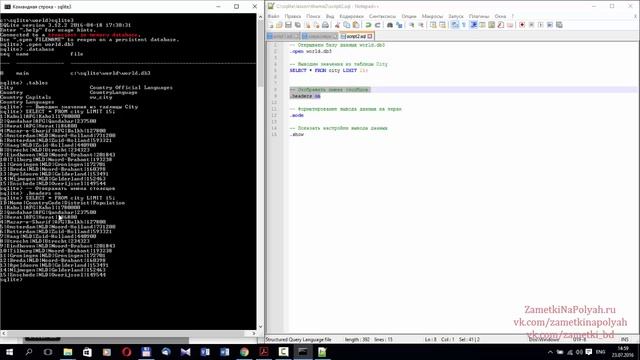This screenshot has height=360, width=640.
Task: Click the '.headers on' line in editor
Action: 305,96
